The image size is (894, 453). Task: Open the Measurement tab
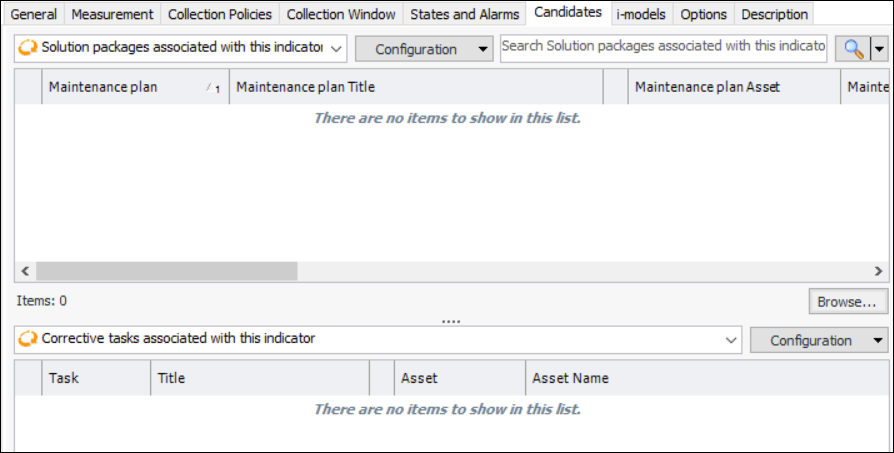coord(112,14)
